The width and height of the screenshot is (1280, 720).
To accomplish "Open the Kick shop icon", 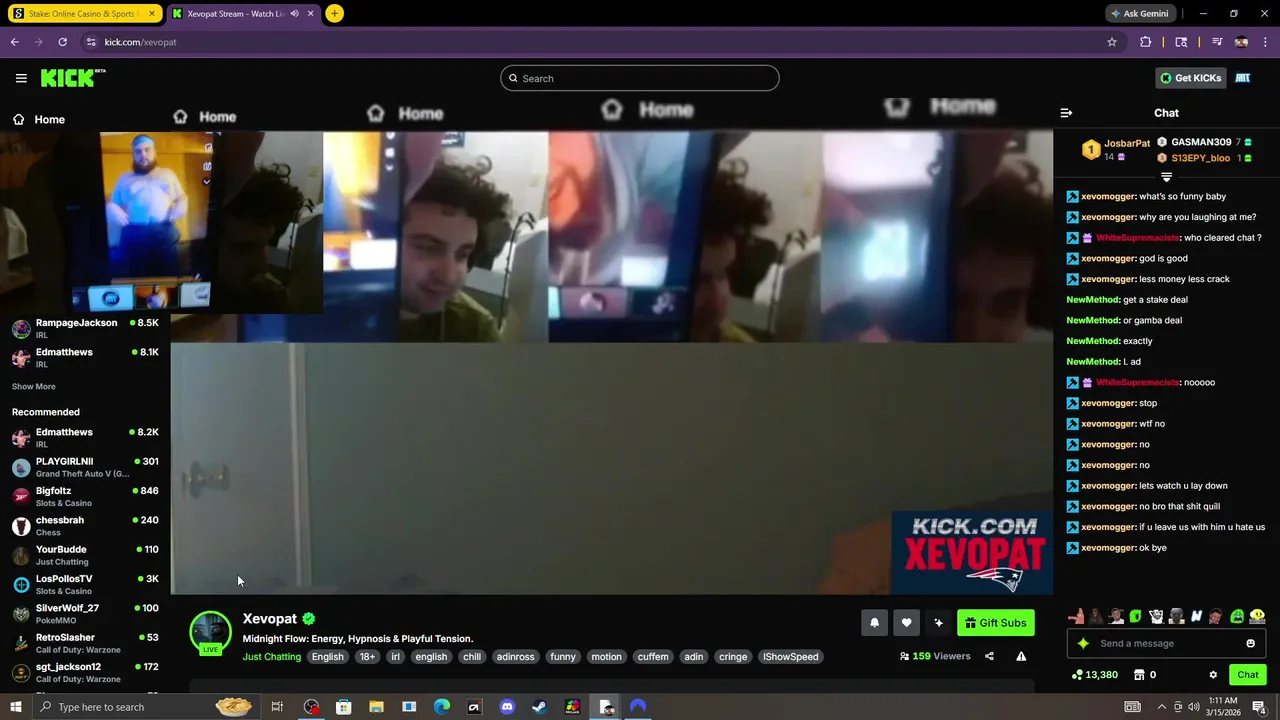I will [1139, 675].
